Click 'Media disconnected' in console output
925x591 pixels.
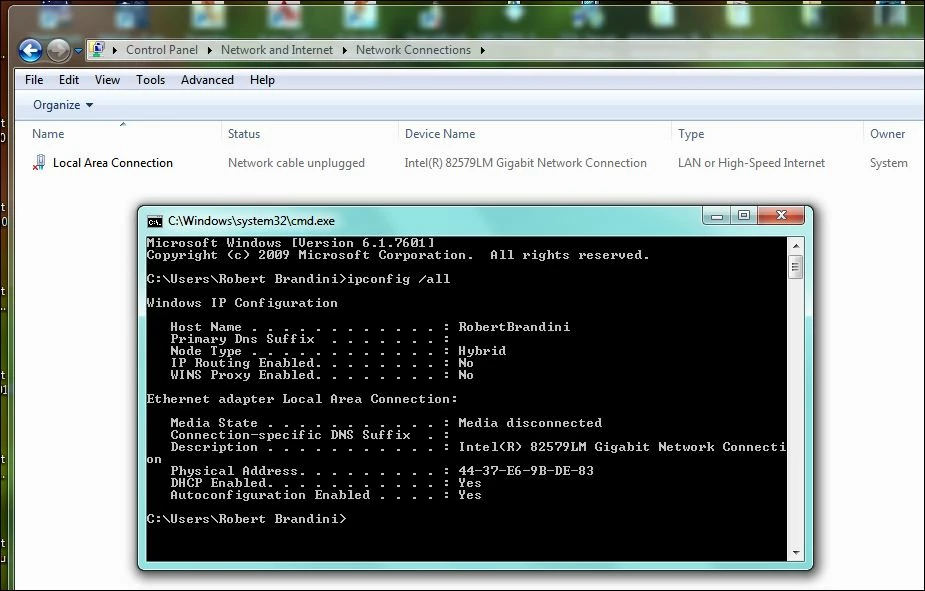tap(530, 423)
